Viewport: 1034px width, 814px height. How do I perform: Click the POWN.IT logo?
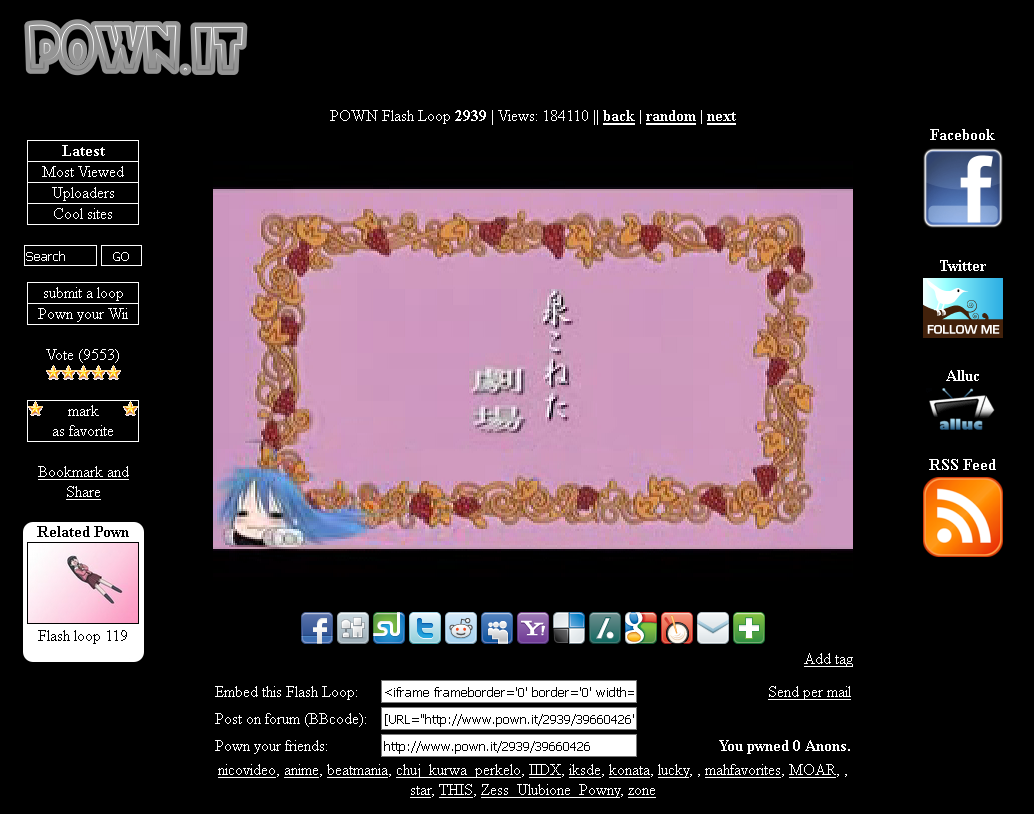click(136, 47)
